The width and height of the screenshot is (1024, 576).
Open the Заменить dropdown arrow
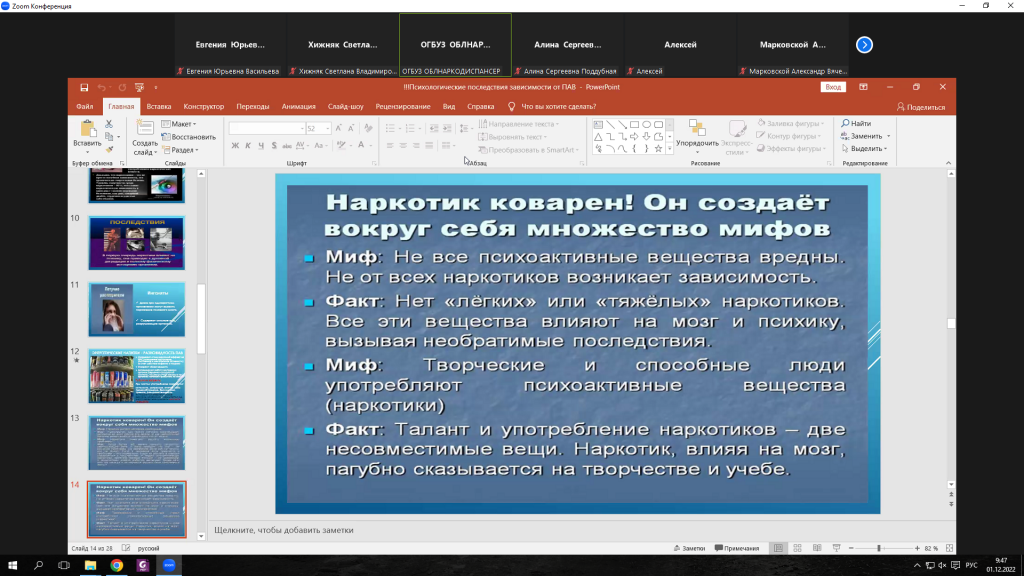click(x=889, y=136)
